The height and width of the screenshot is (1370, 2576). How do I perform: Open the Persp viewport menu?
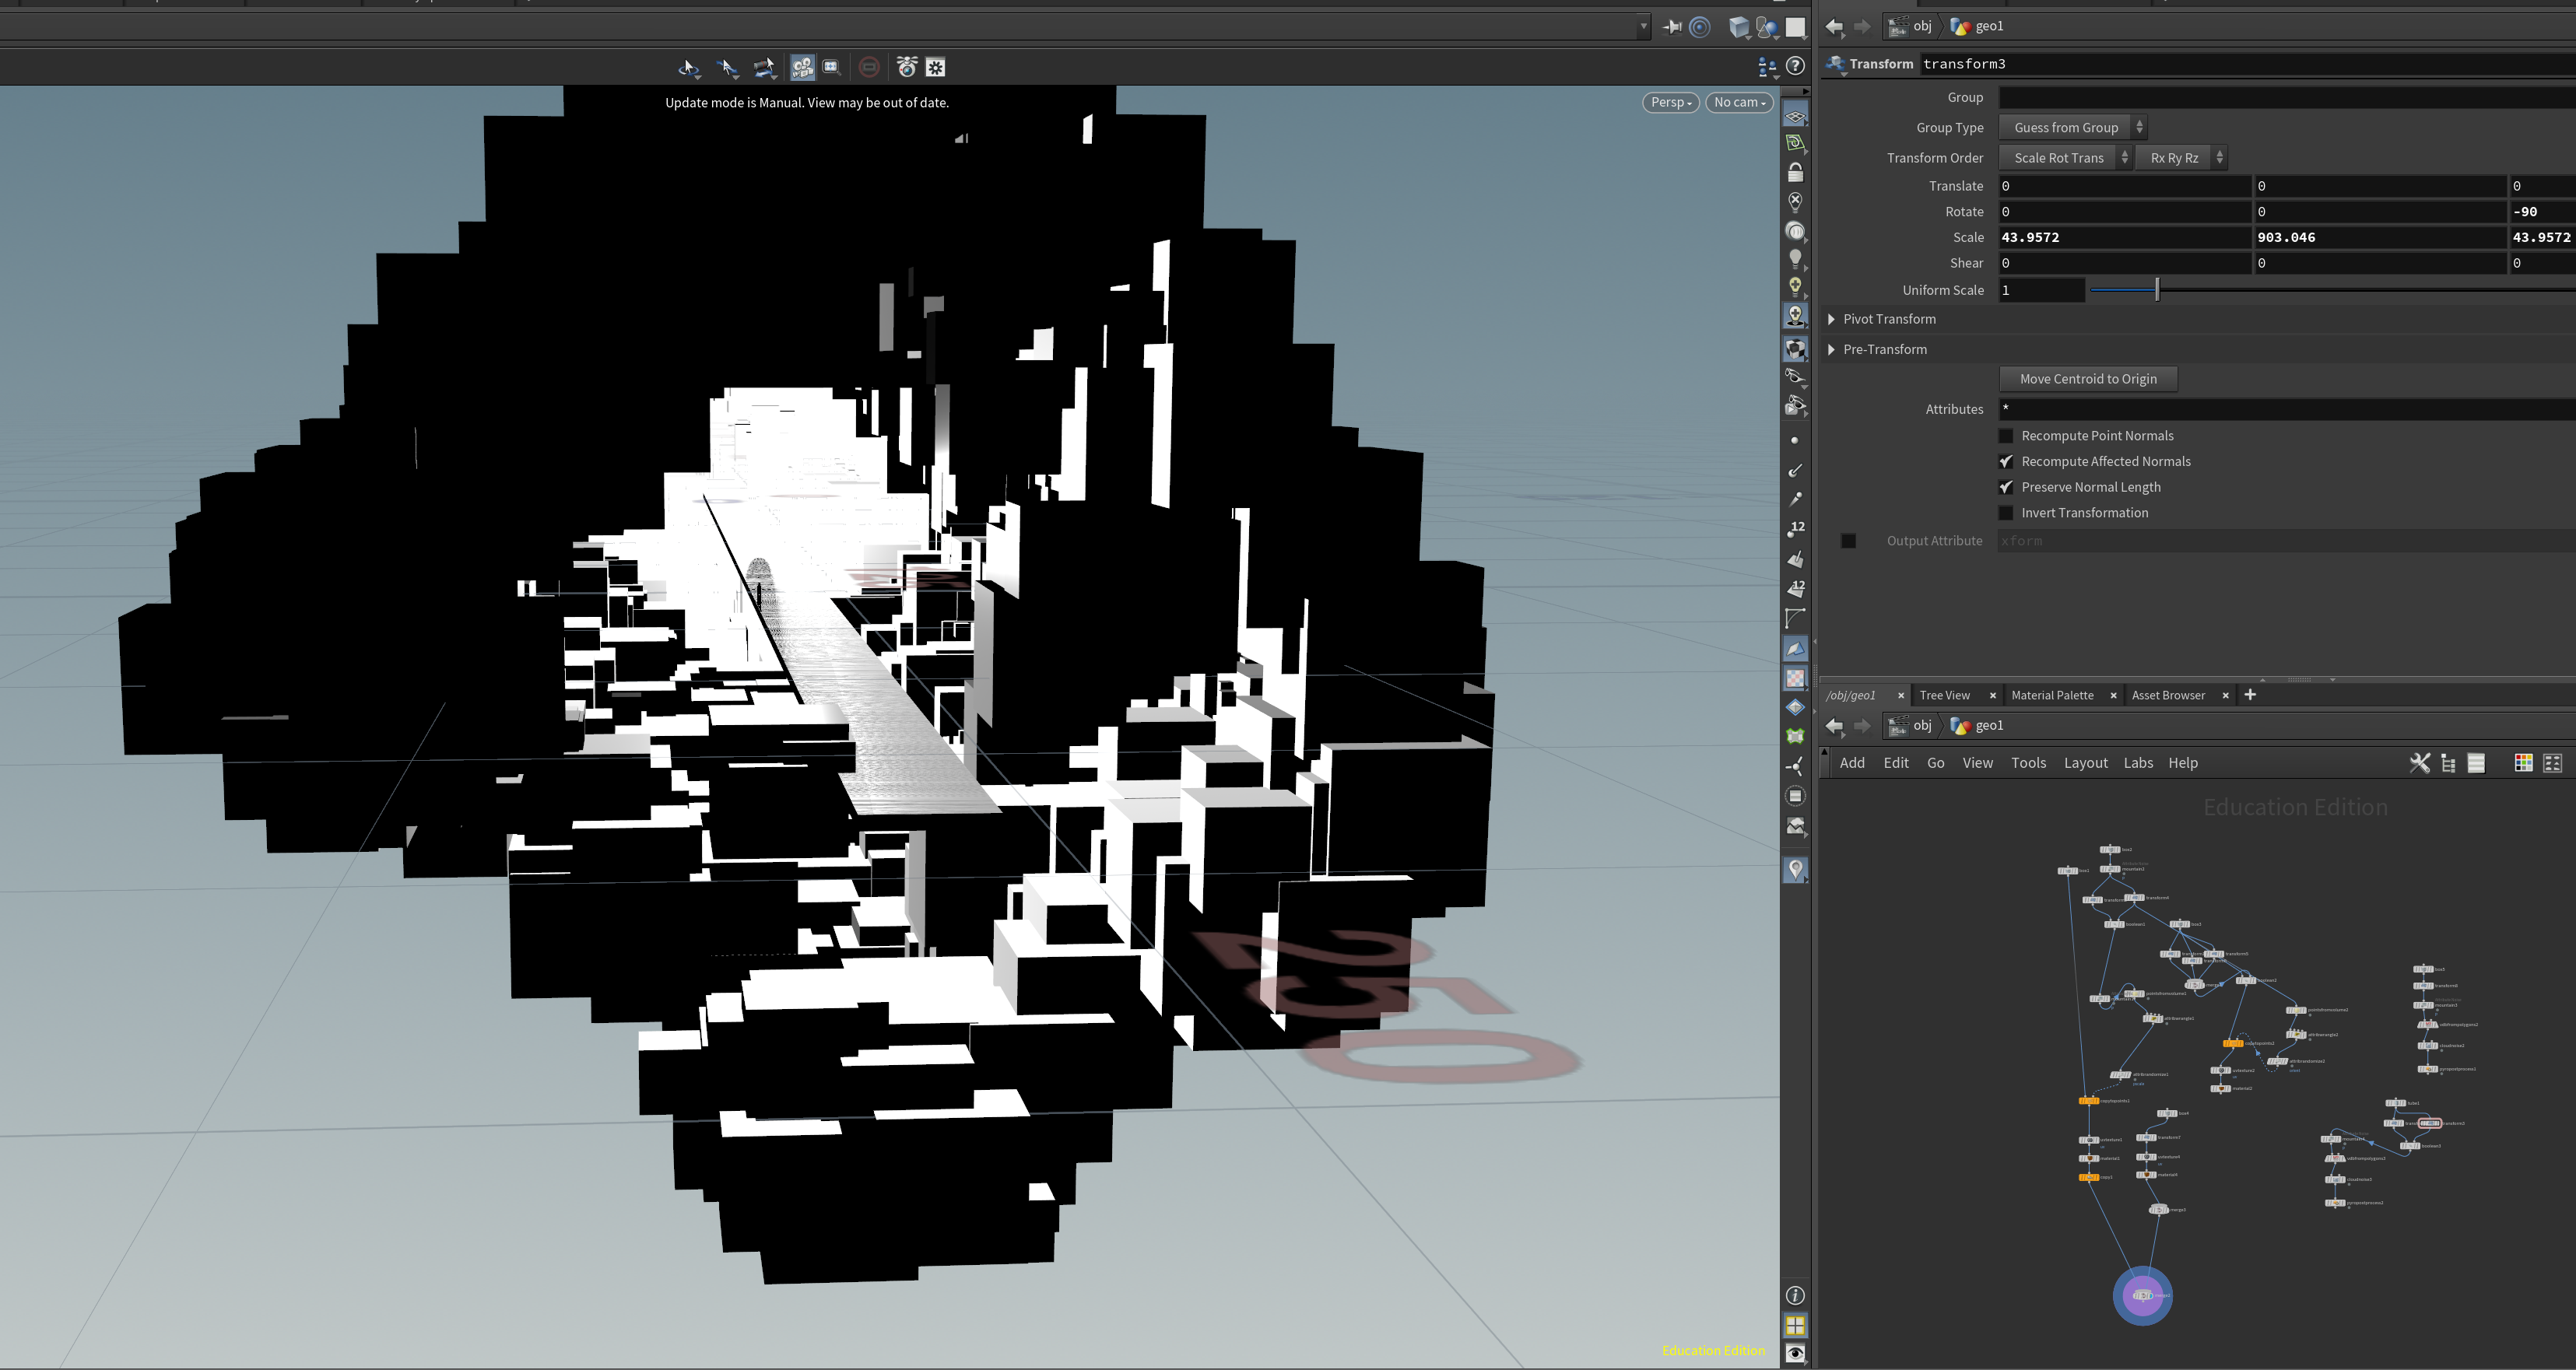[1670, 102]
